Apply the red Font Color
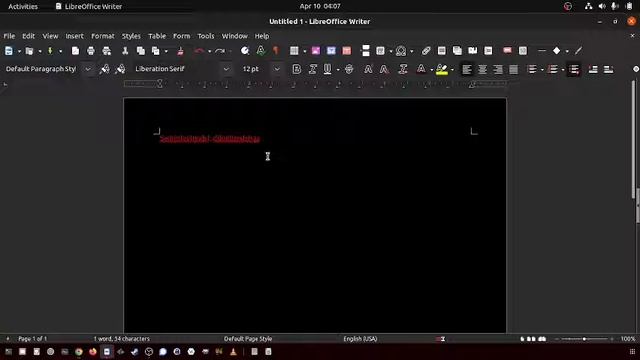The height and width of the screenshot is (360, 640). pos(421,69)
